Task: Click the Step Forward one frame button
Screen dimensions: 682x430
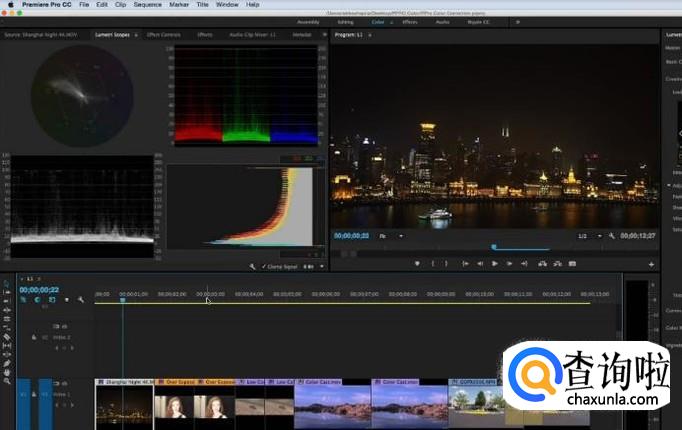Action: pyautogui.click(x=509, y=264)
